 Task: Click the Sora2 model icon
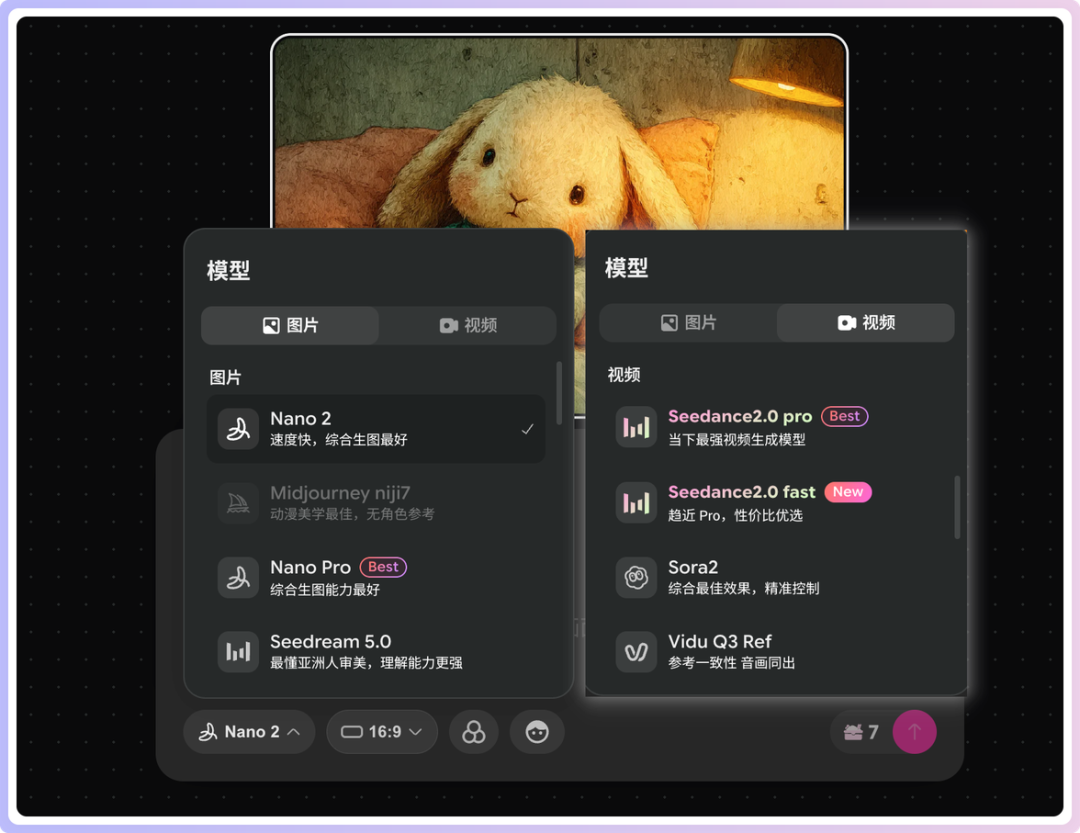[x=636, y=577]
